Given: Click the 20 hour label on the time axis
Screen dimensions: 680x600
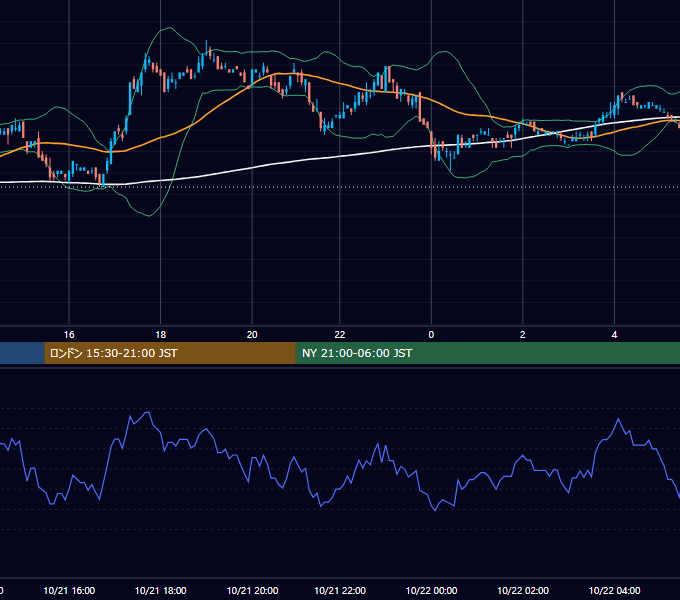Looking at the screenshot, I should 252,335.
